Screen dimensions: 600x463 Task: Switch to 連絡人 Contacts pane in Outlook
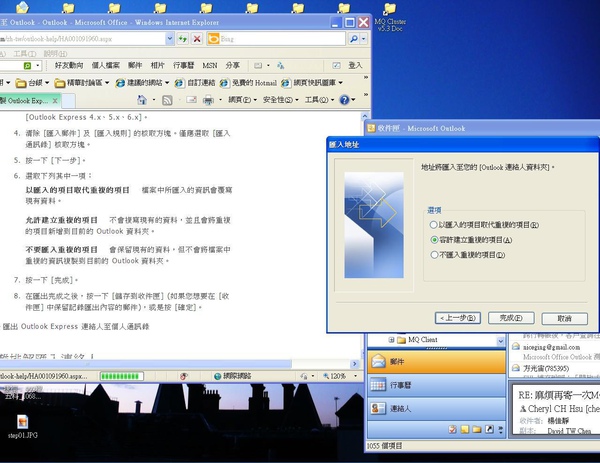pyautogui.click(x=437, y=409)
